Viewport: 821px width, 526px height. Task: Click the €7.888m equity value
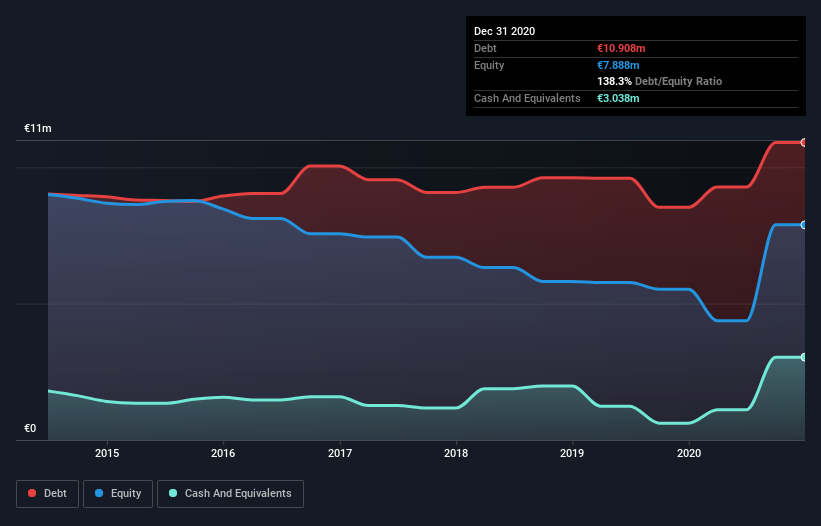618,65
